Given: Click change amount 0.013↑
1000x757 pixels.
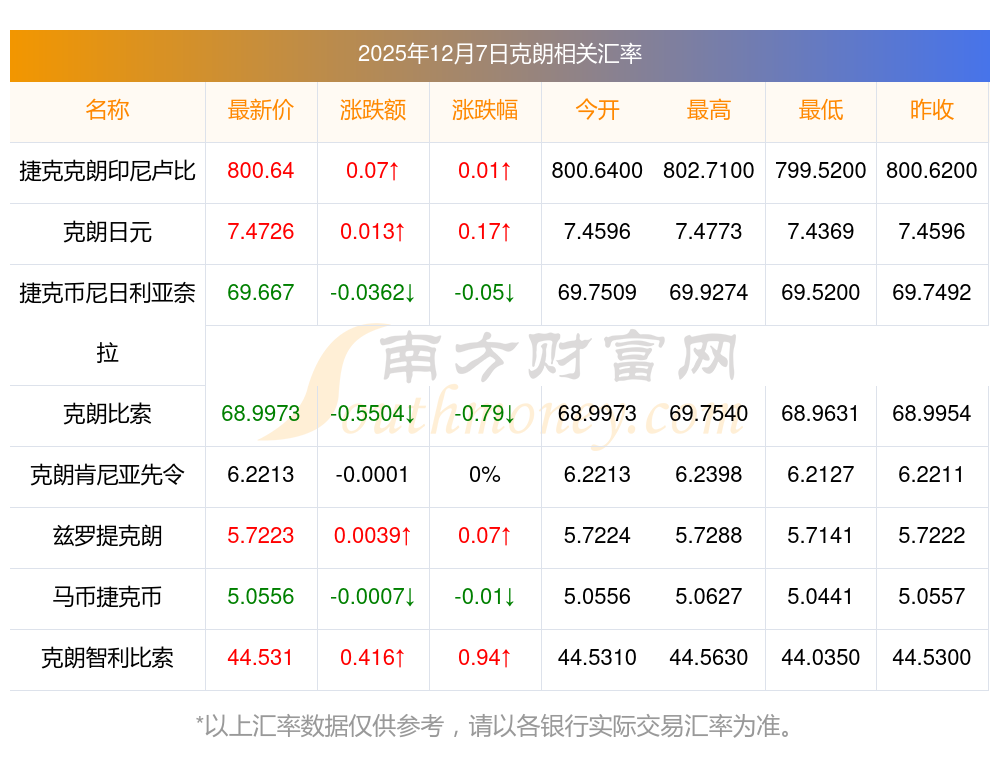Looking at the screenshot, I should pos(372,232).
